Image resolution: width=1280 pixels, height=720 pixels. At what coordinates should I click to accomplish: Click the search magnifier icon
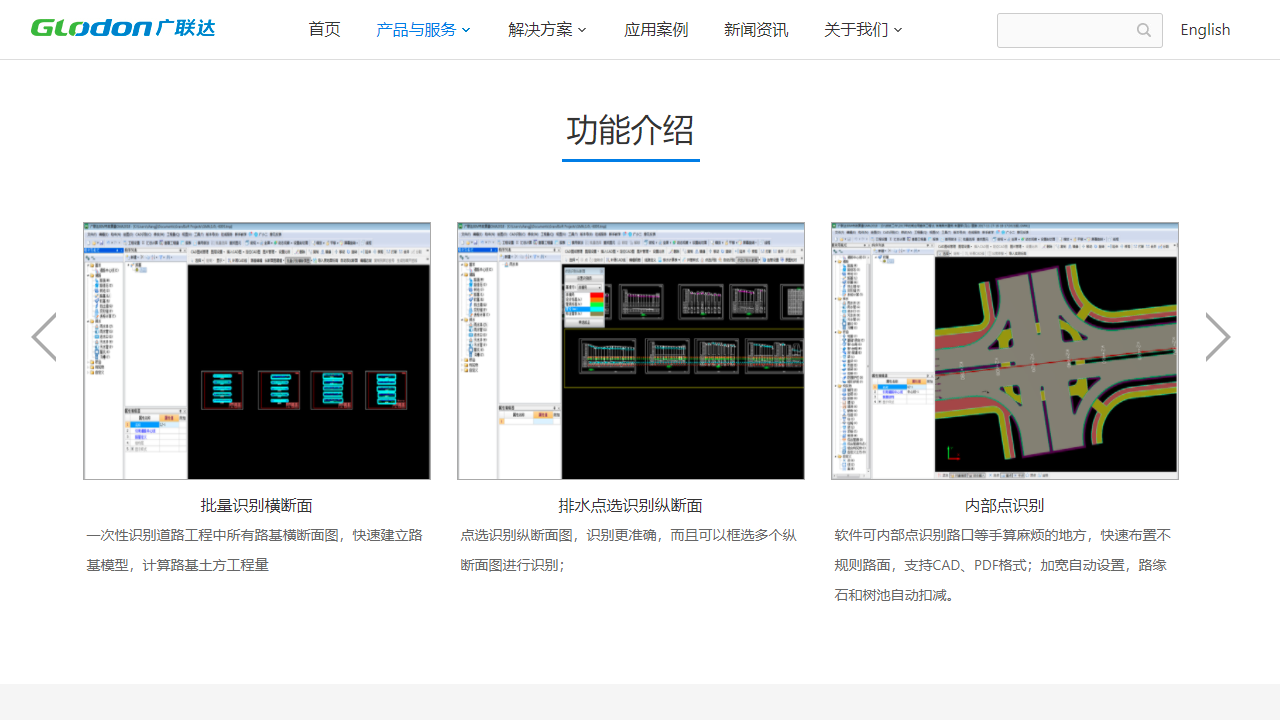(x=1144, y=30)
